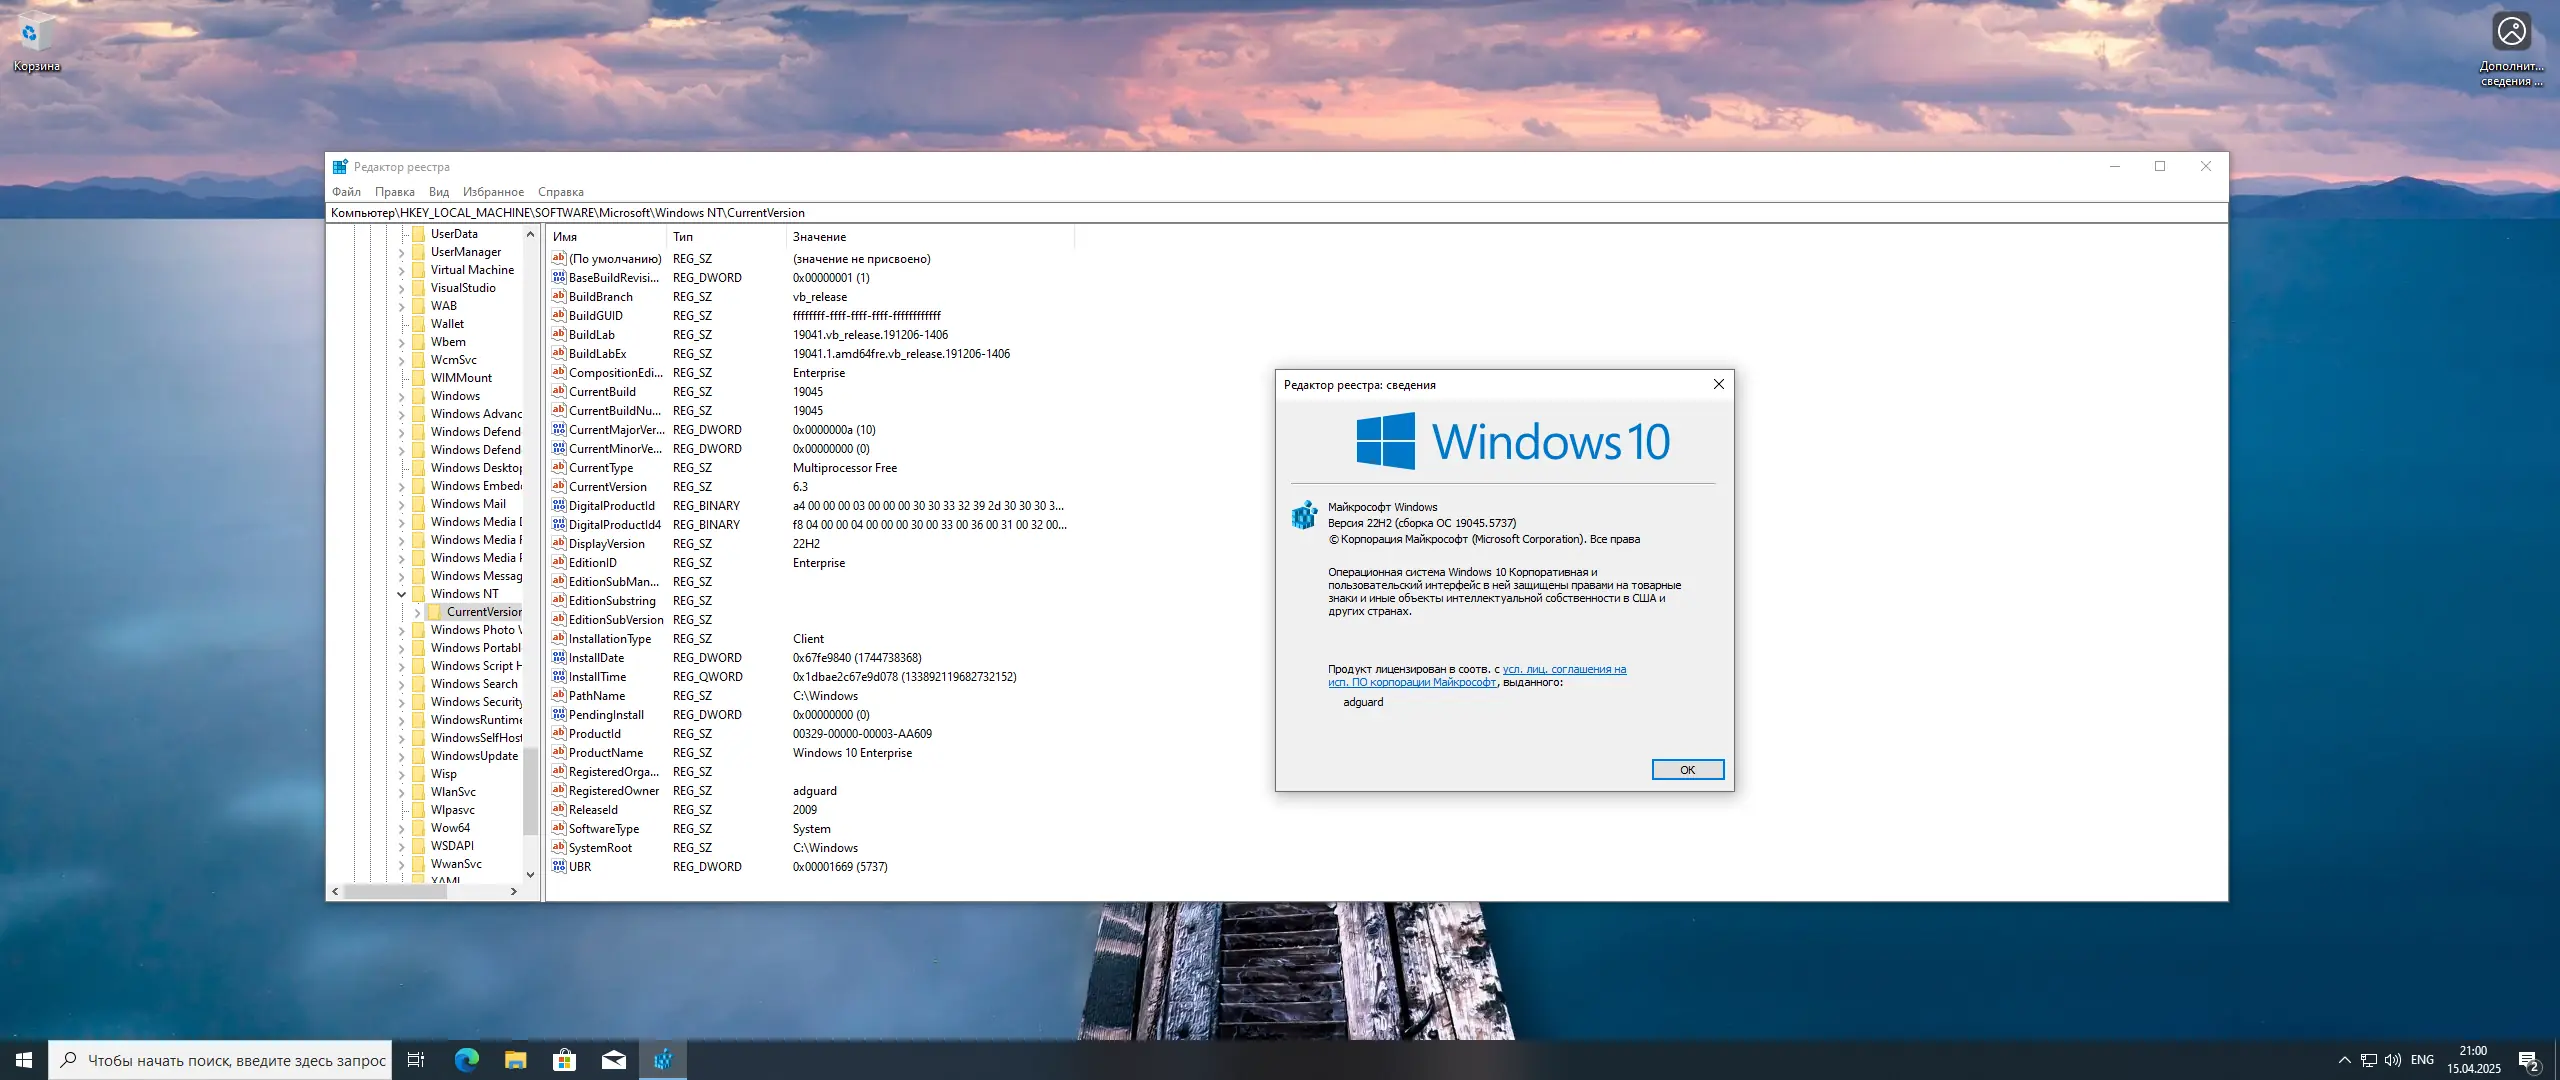
Task: Open the Microsoft license terms link
Action: (x=1563, y=670)
